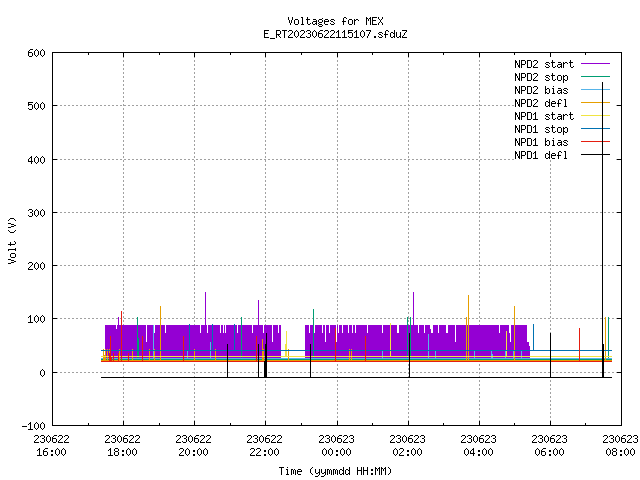Click the purple NPD2 start legend line
This screenshot has width=640, height=480.
coord(595,64)
